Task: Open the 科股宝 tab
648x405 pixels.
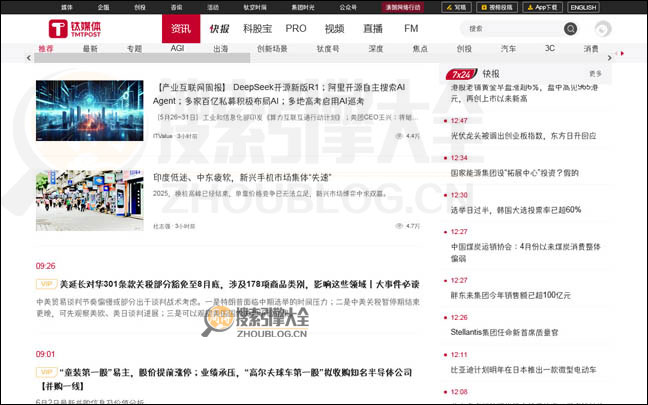Action: click(257, 29)
